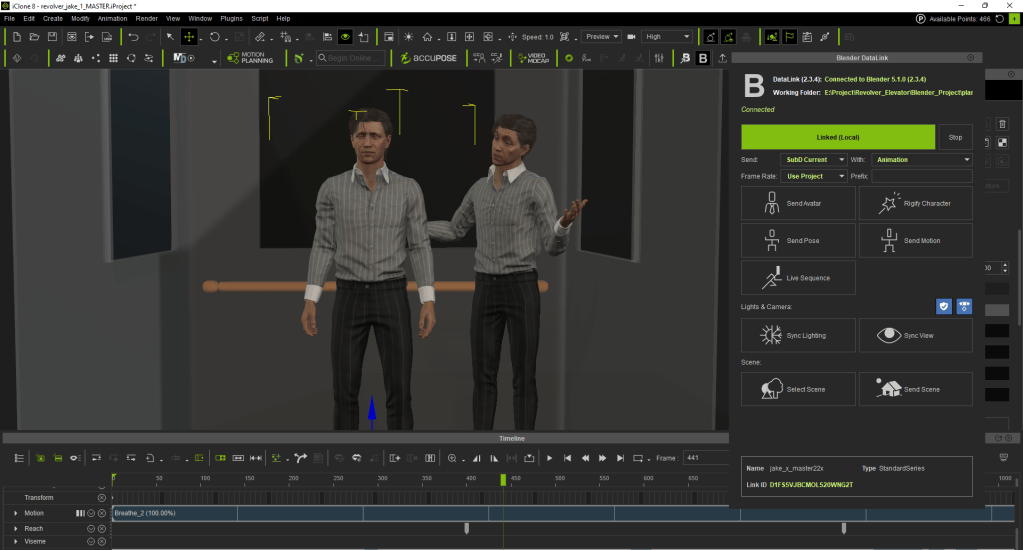Open the Script menu
The height and width of the screenshot is (550, 1023).
[260, 19]
